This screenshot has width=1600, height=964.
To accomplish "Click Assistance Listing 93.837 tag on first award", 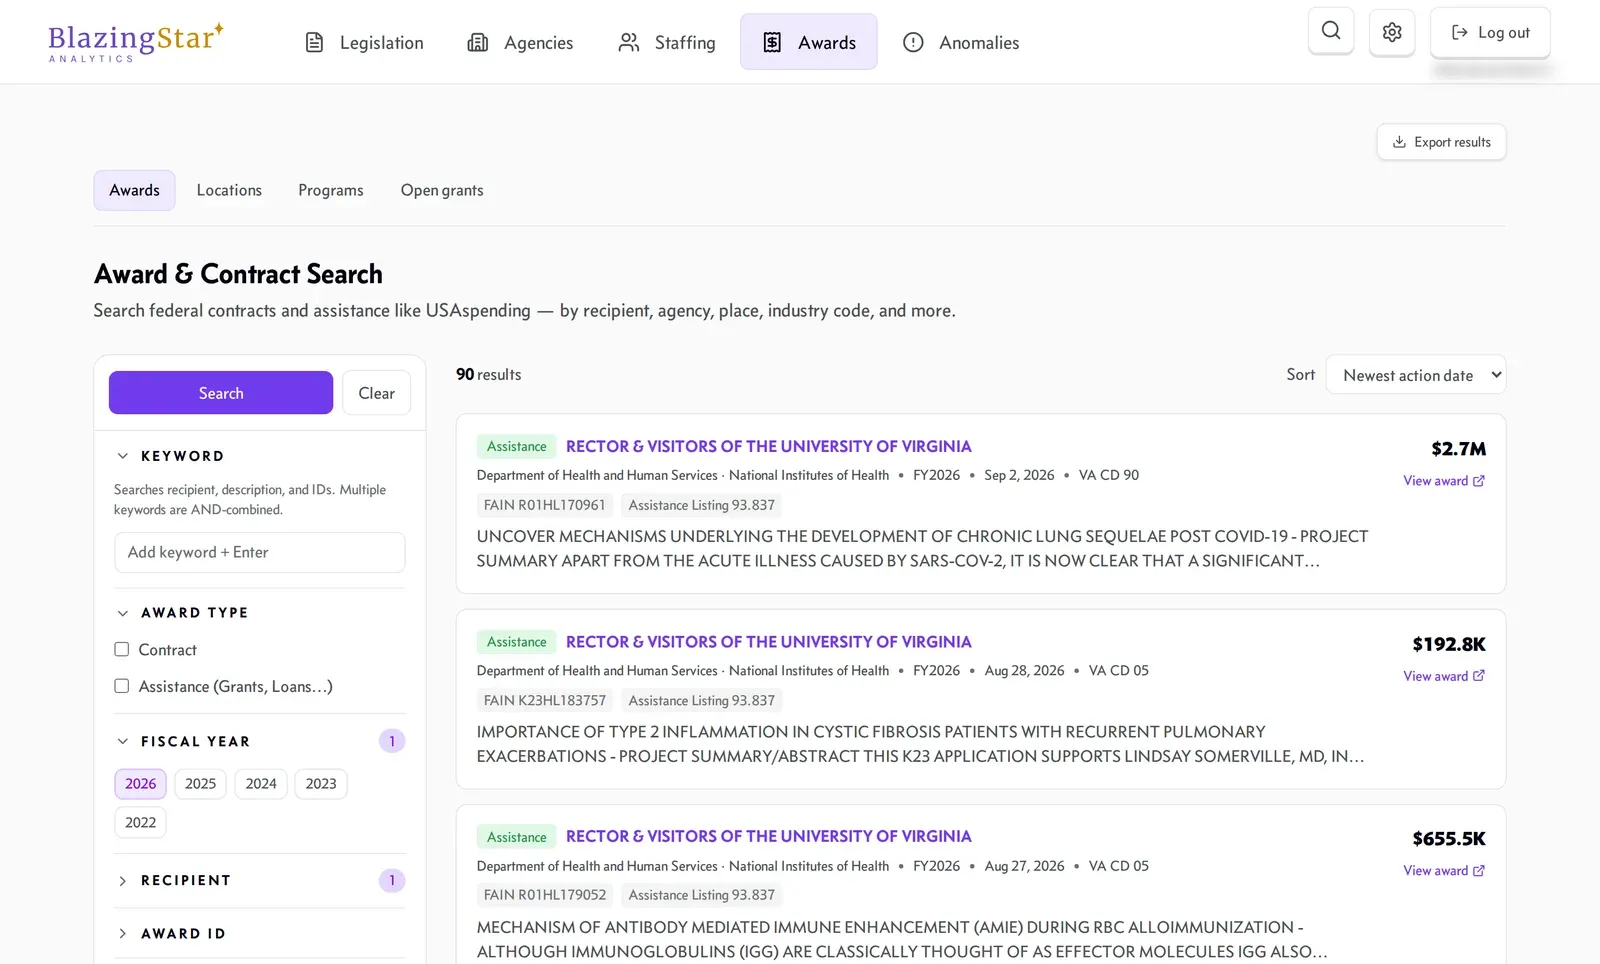I will coord(702,505).
